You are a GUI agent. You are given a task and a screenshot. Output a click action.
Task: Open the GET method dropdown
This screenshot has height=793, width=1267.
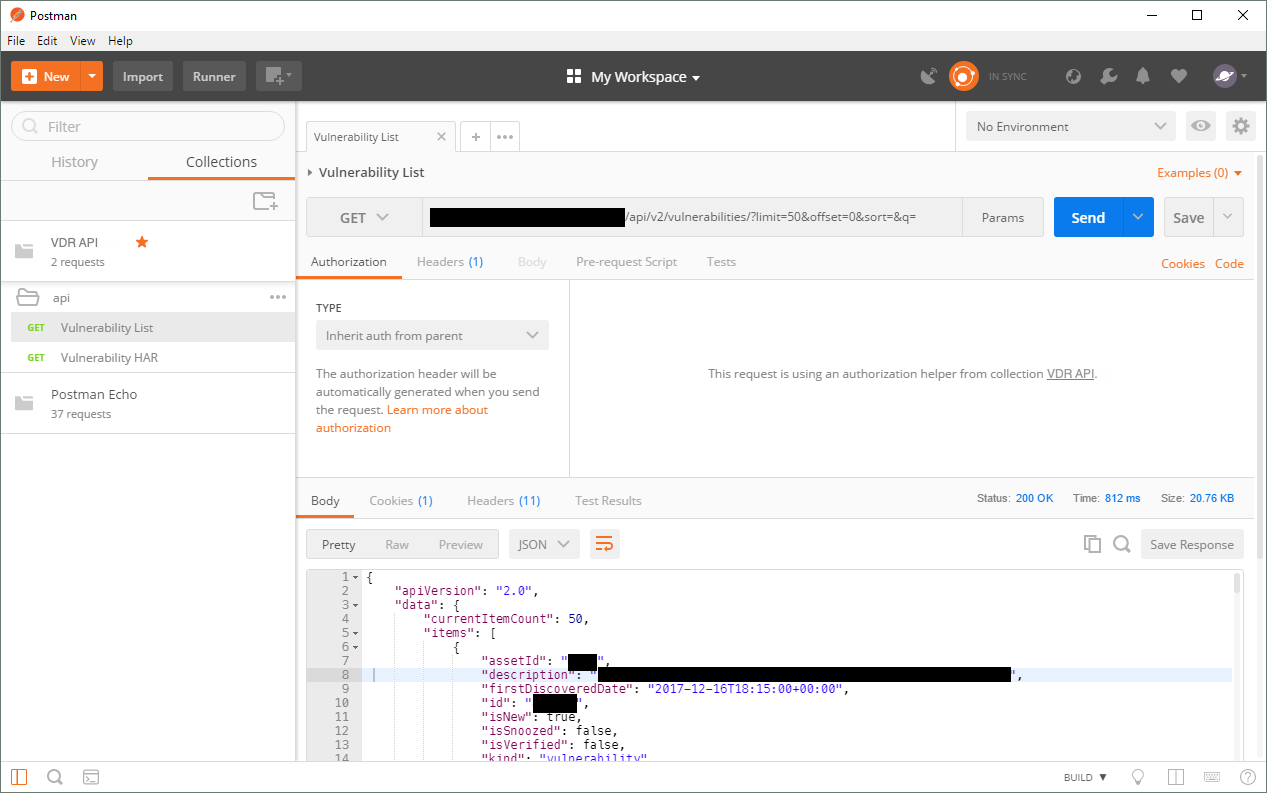(x=365, y=217)
